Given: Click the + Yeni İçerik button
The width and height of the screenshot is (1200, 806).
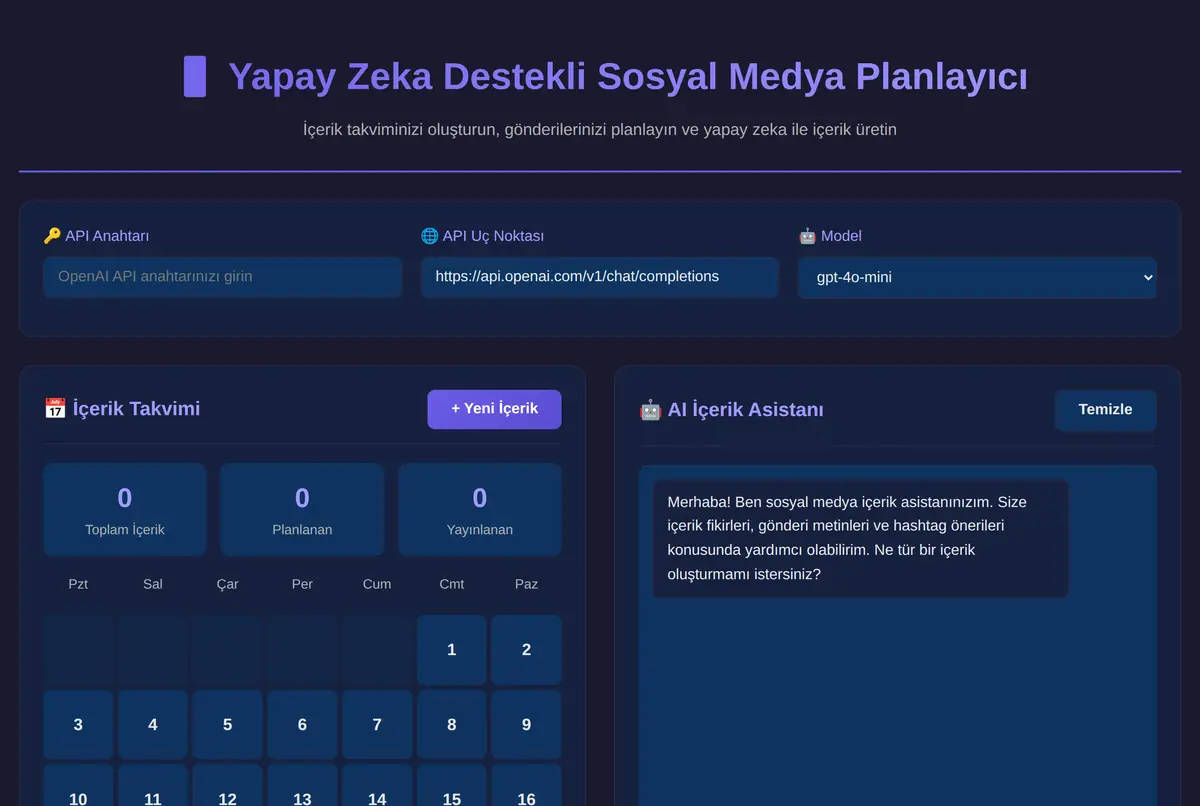Looking at the screenshot, I should [494, 409].
